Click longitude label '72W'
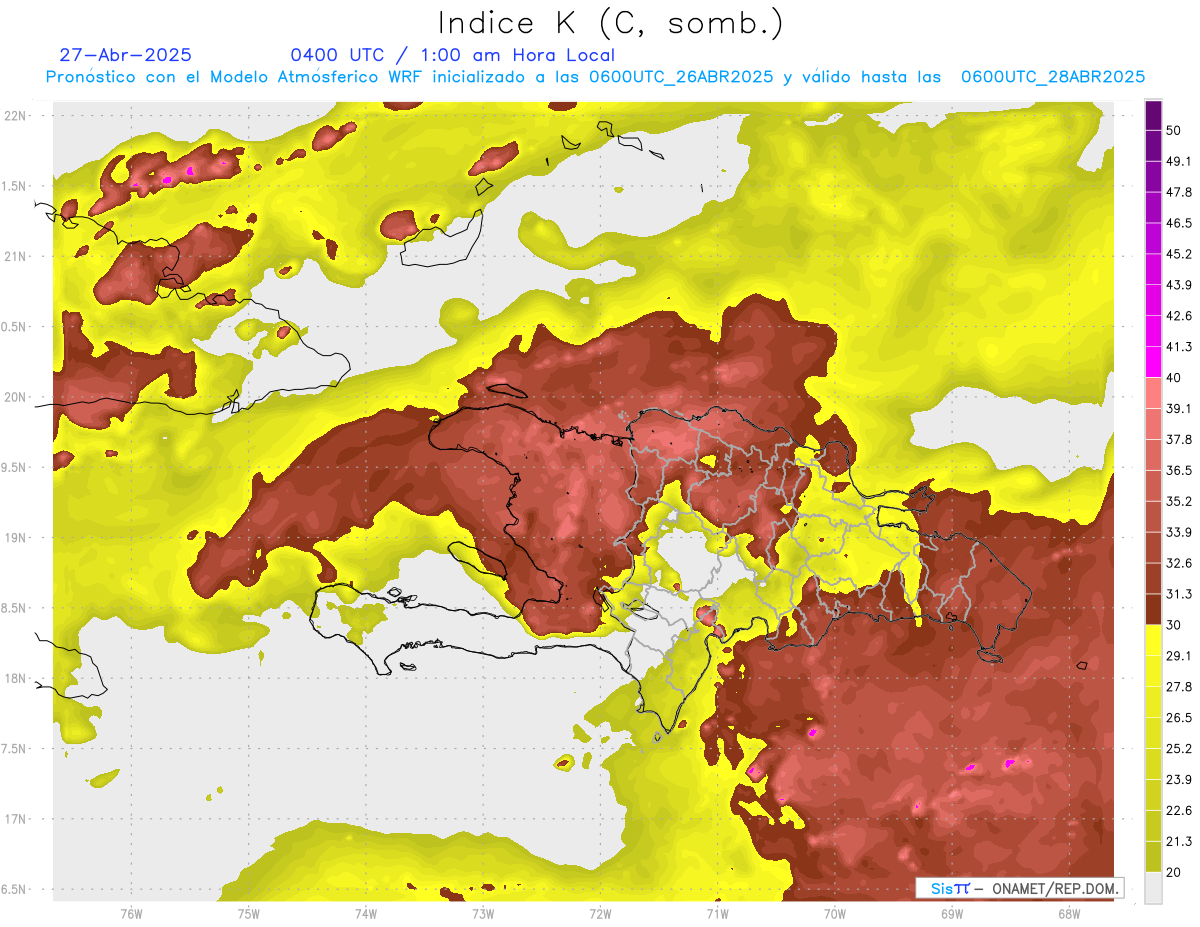 click(x=600, y=913)
